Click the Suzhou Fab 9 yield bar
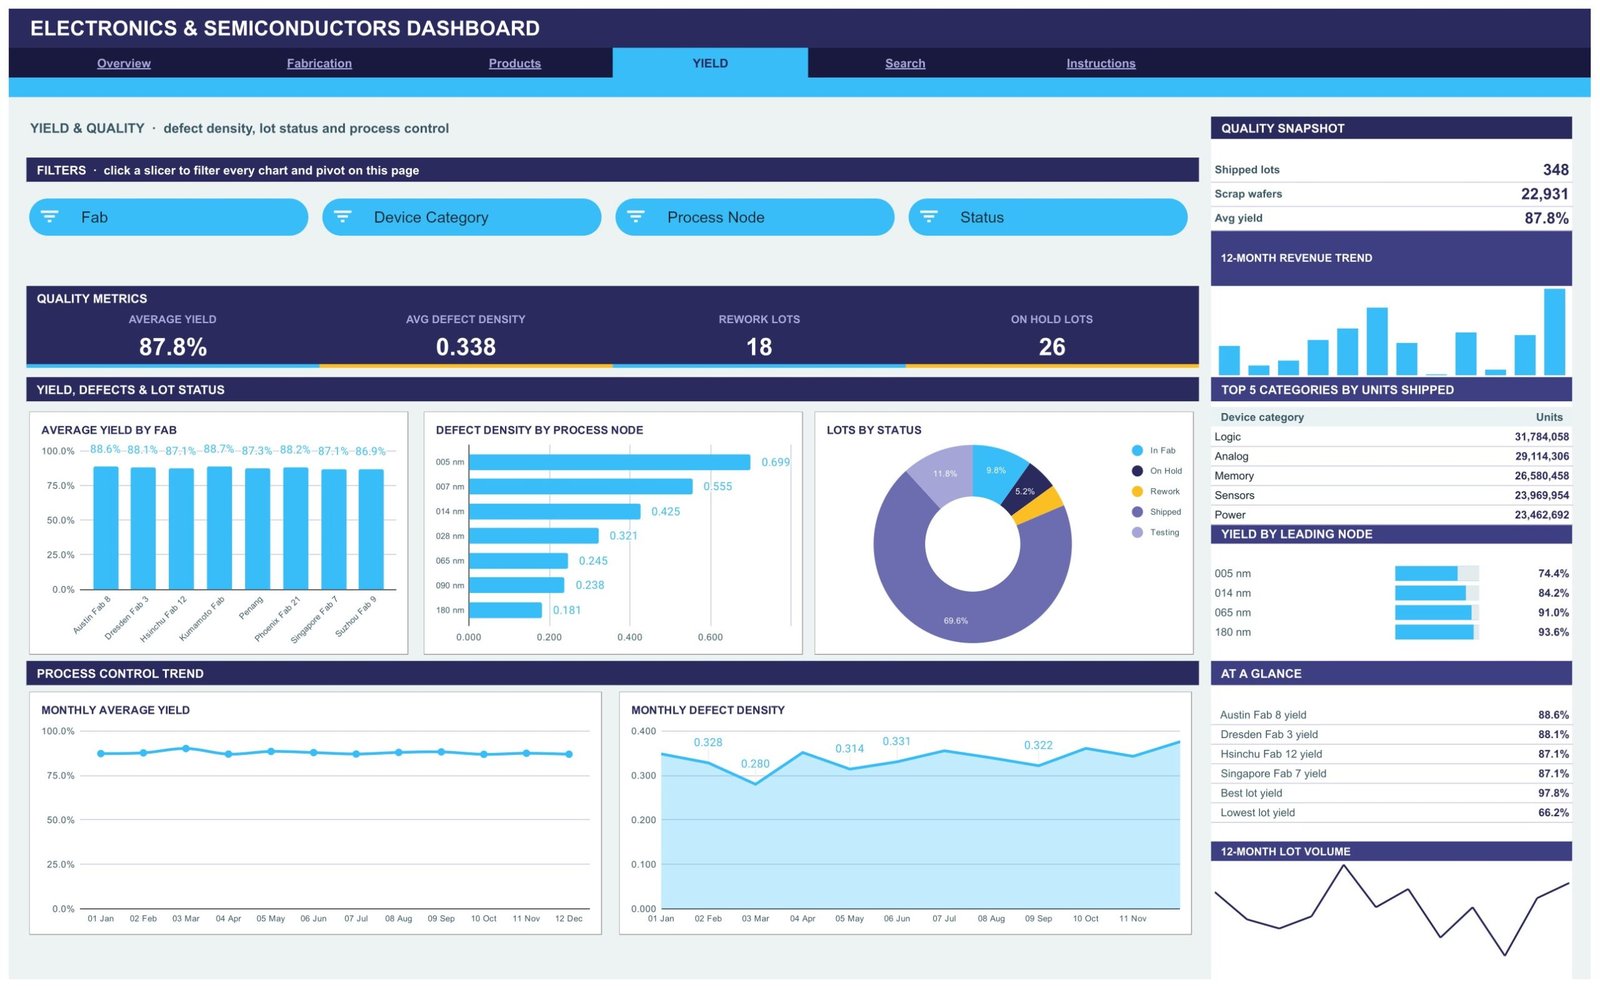The width and height of the screenshot is (1600, 988). click(371, 530)
